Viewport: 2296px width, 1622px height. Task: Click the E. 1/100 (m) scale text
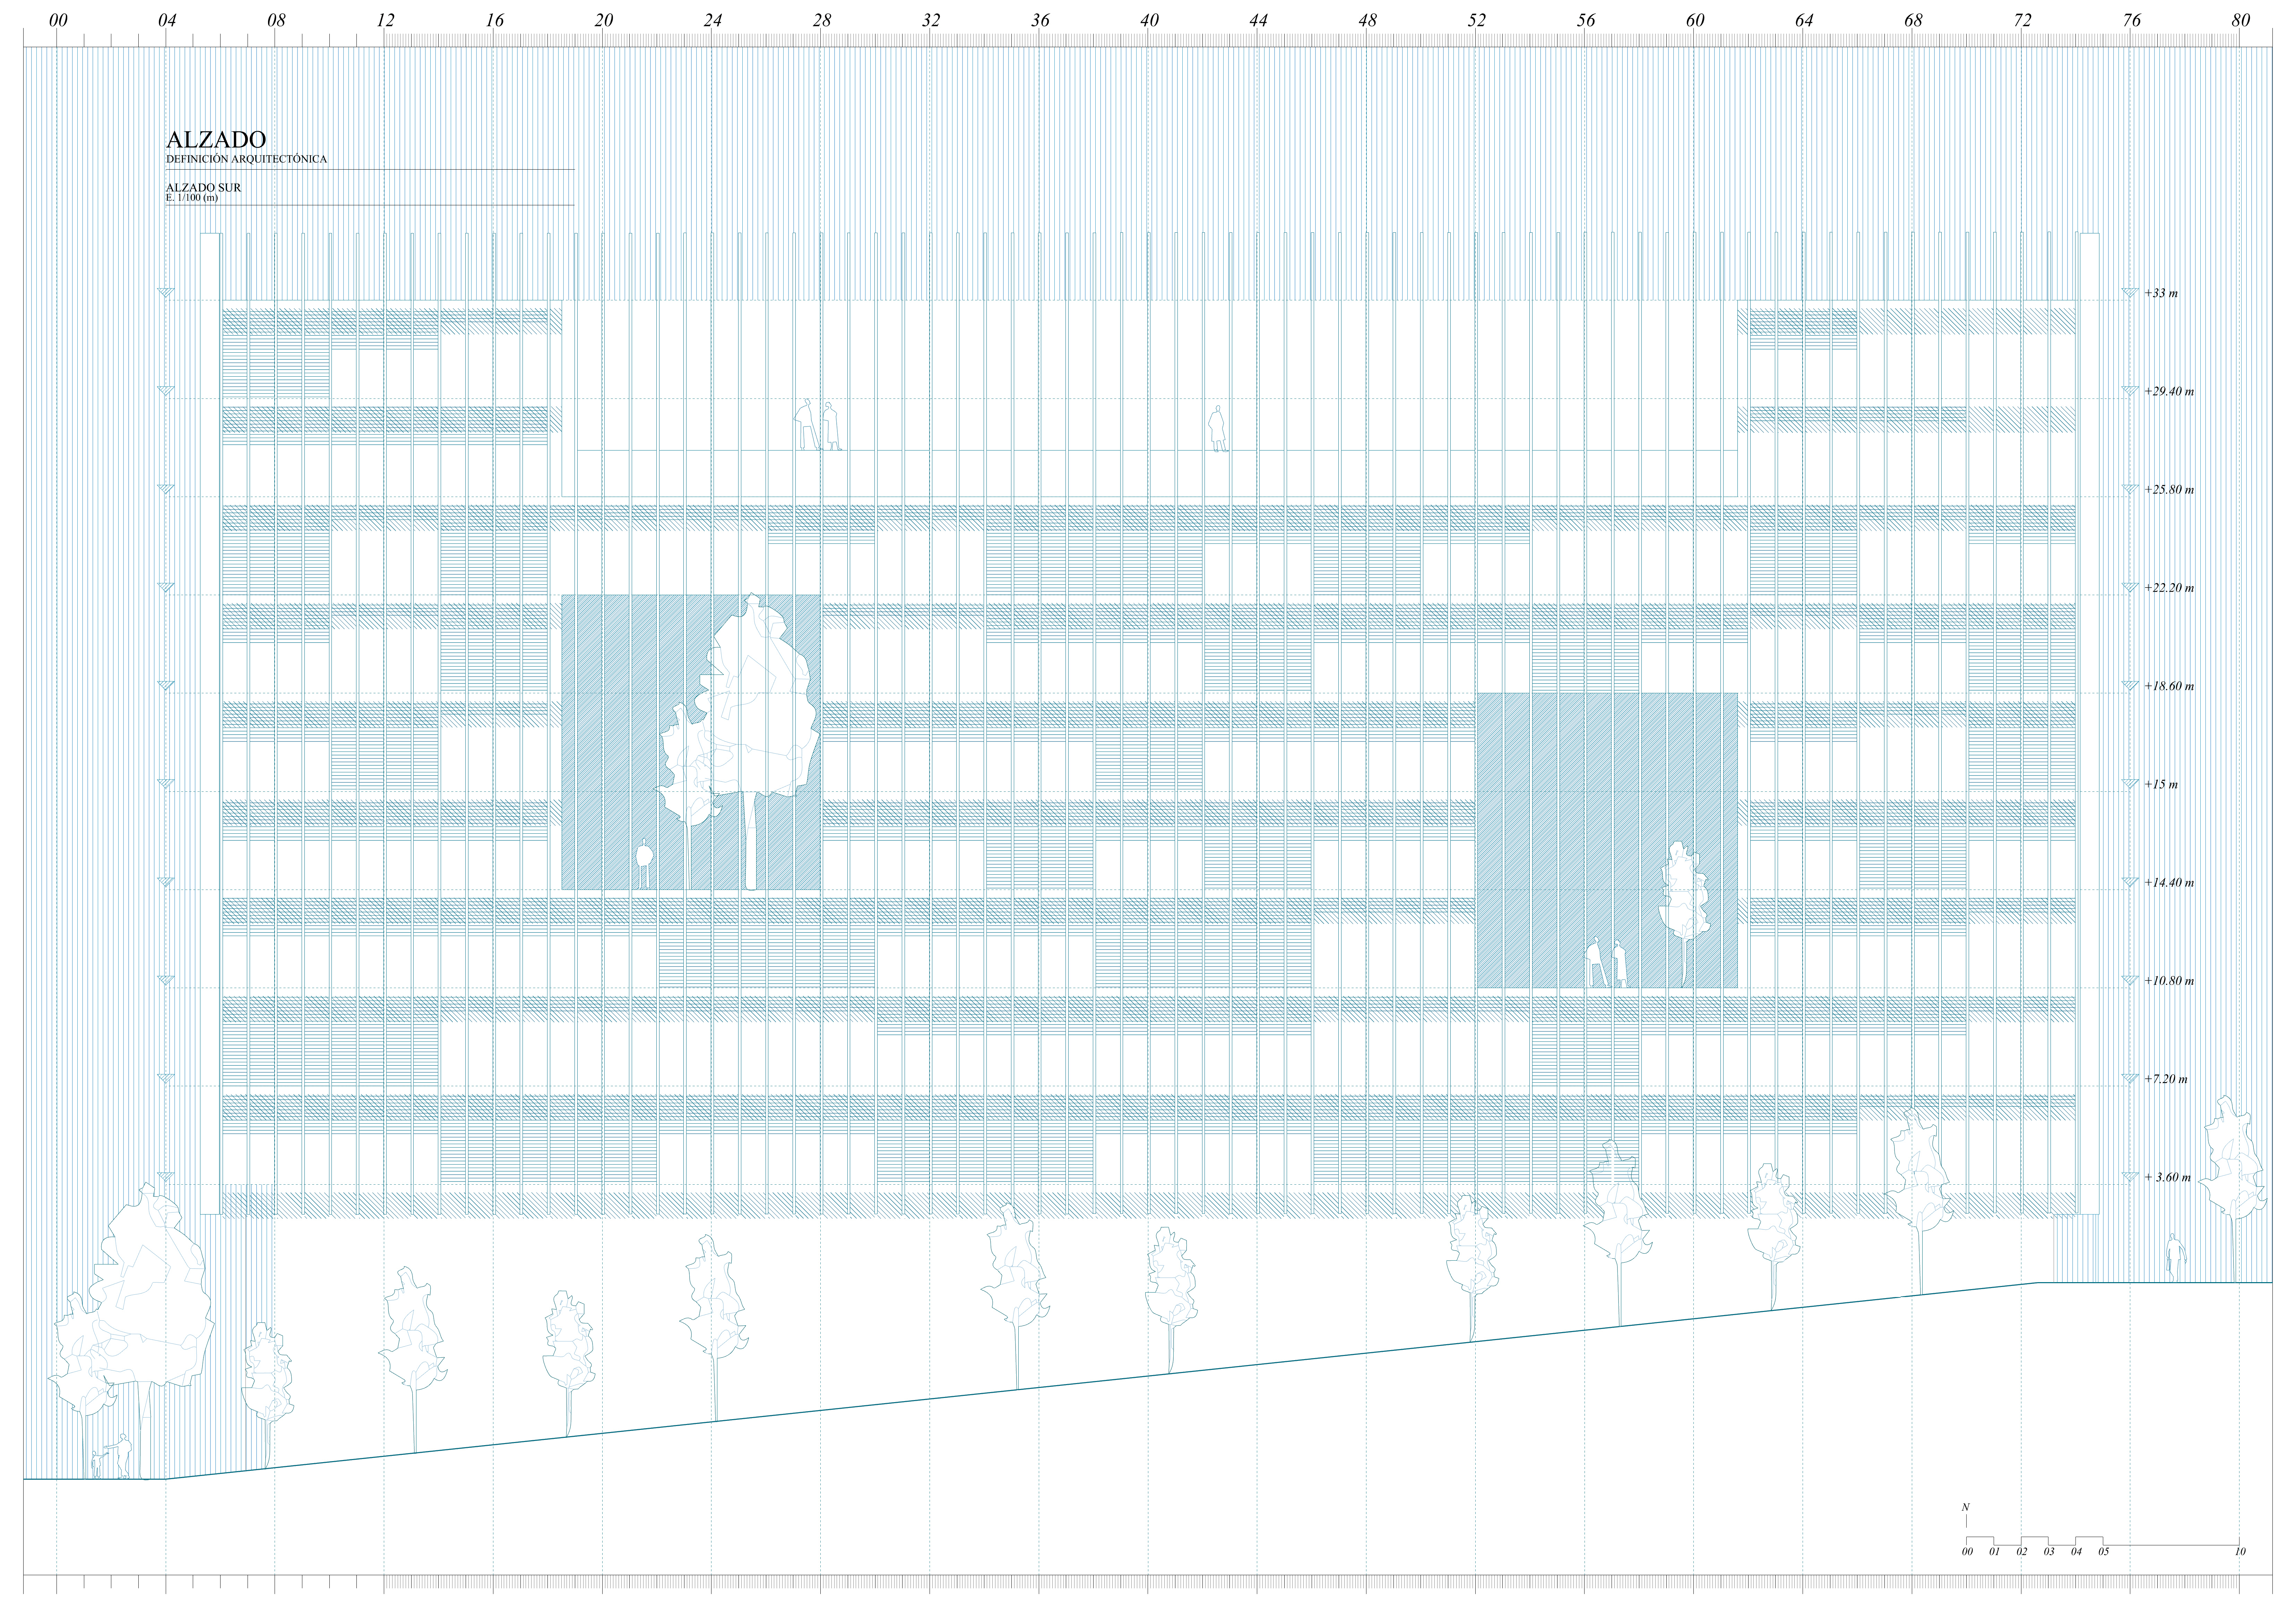click(192, 198)
